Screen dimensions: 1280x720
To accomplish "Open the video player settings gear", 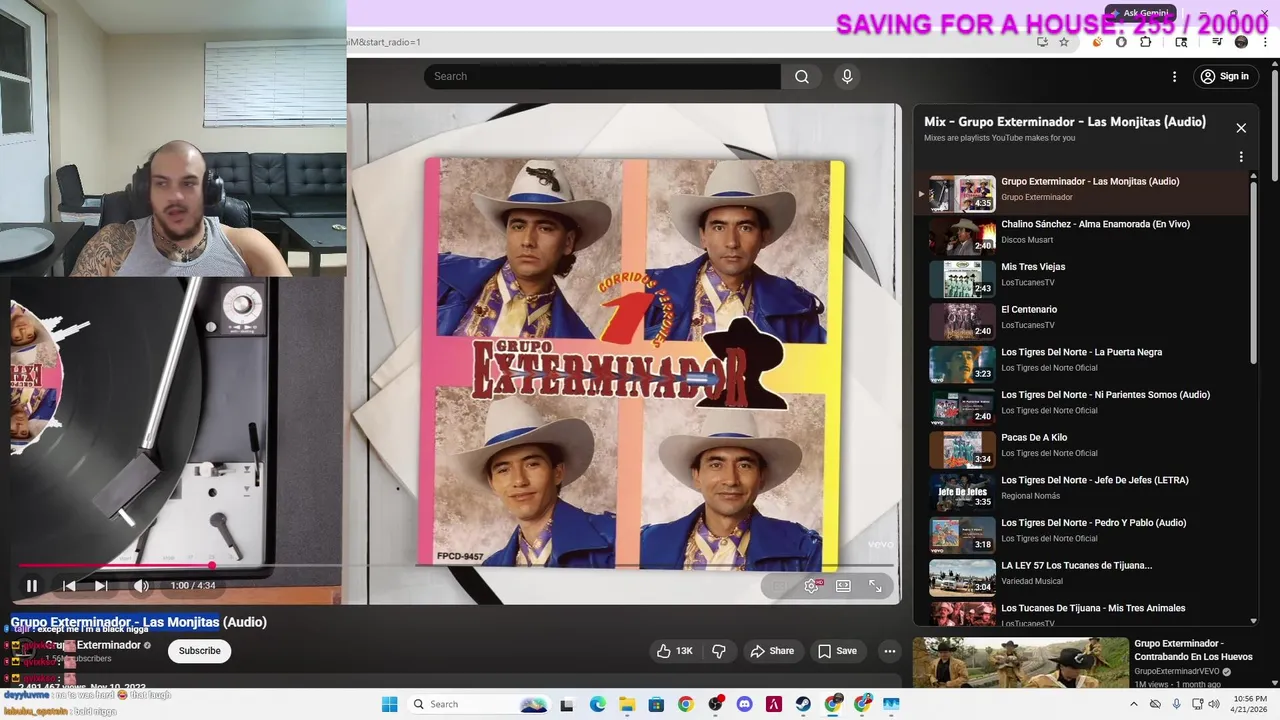I will (812, 586).
